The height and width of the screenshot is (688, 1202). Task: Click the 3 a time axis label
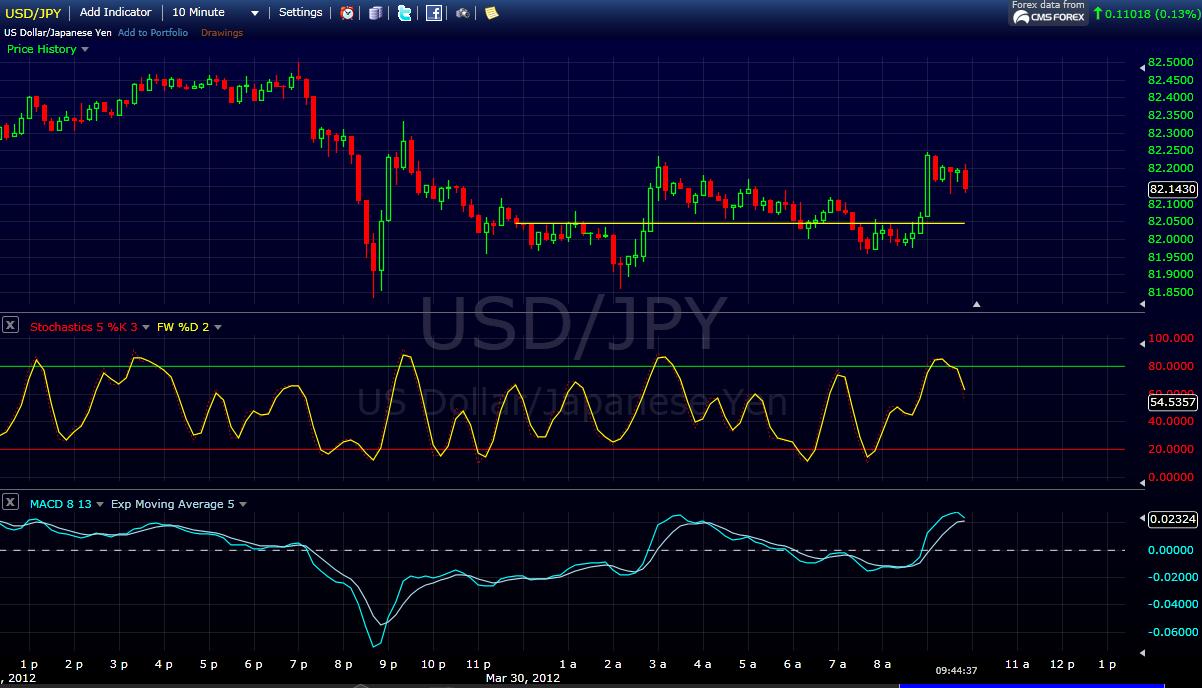click(657, 664)
